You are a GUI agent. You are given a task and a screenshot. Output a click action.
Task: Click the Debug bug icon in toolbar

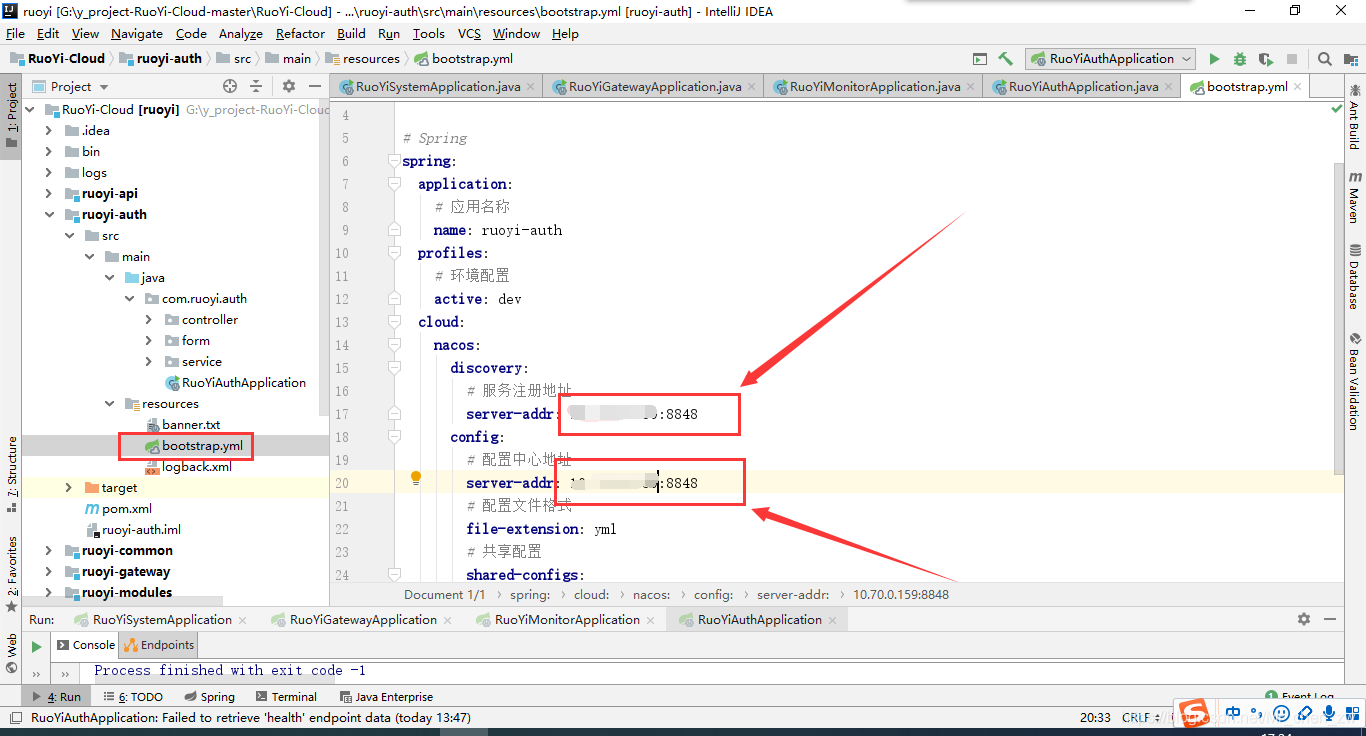1240,59
